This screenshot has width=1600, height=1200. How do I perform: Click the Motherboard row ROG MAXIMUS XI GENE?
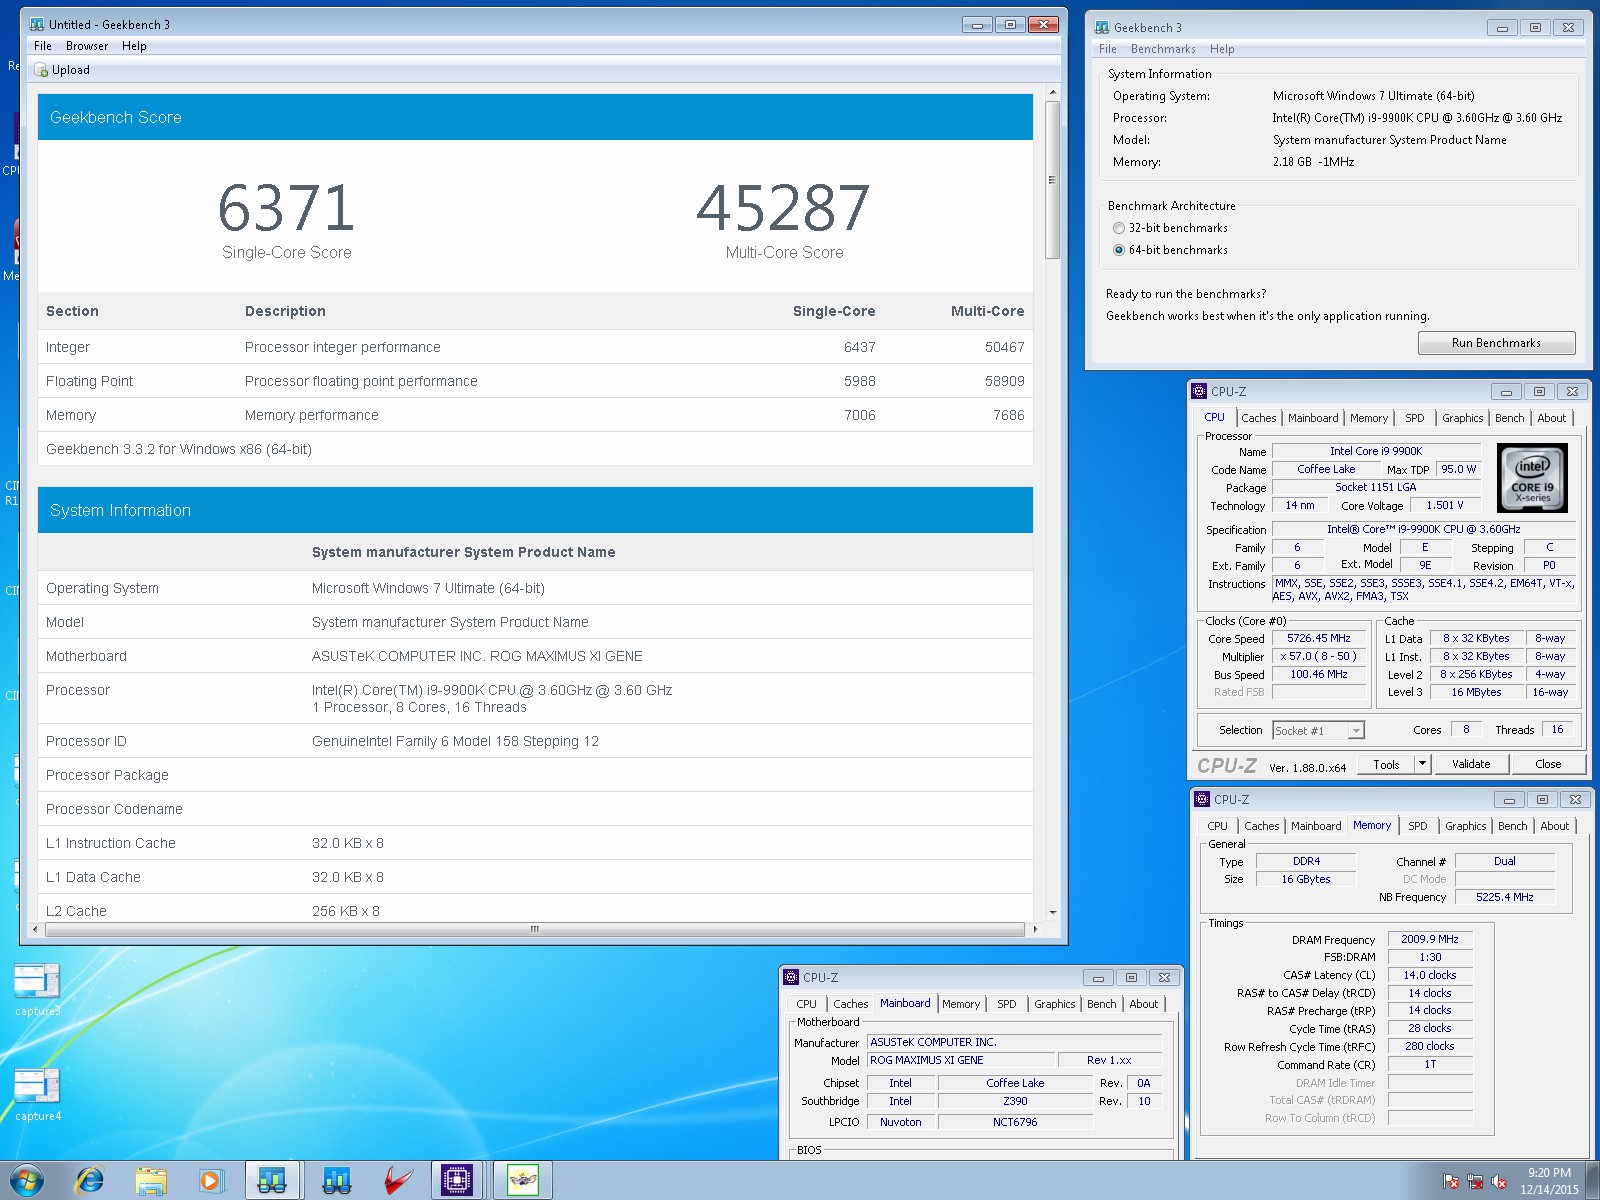(x=535, y=656)
